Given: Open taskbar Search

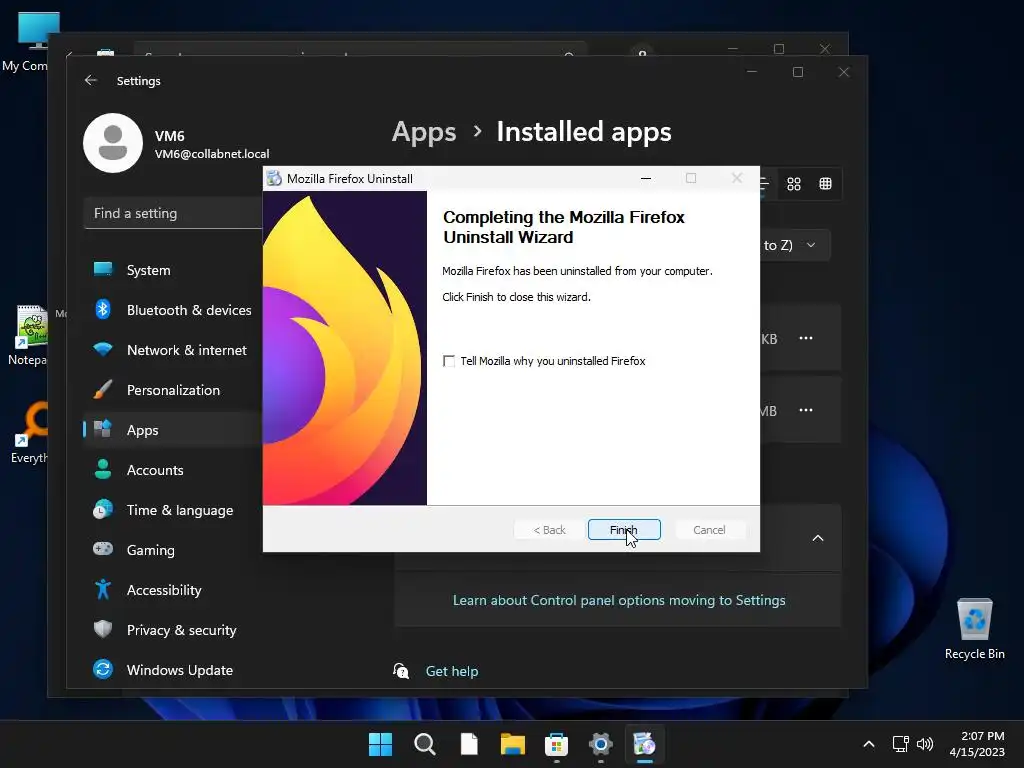Looking at the screenshot, I should [x=424, y=744].
